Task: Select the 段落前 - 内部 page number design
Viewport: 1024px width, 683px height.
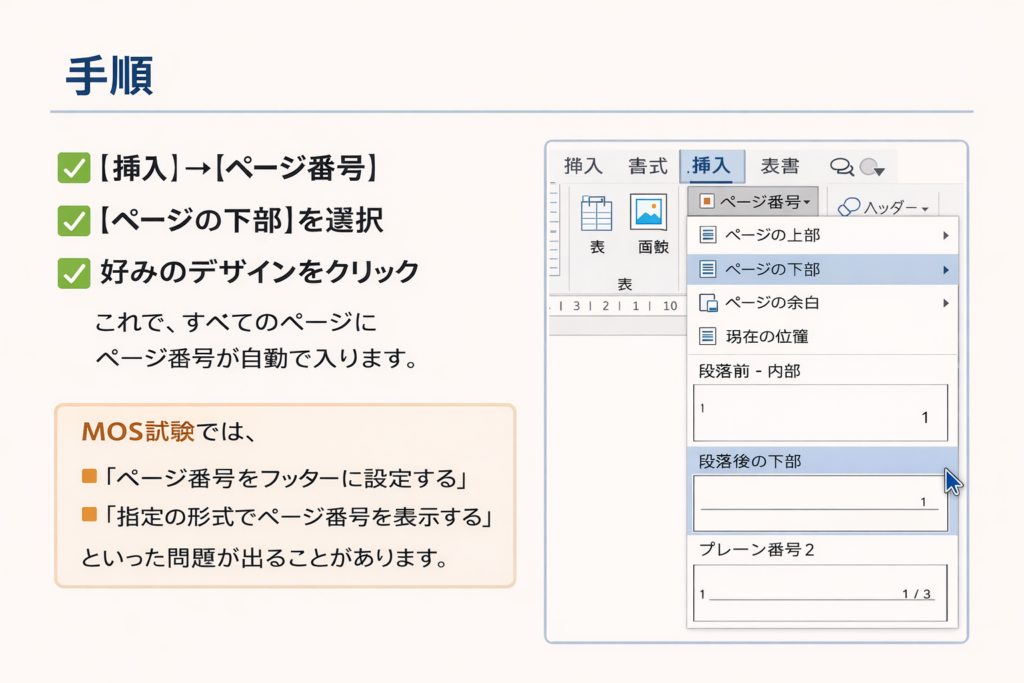Action: click(x=820, y=413)
